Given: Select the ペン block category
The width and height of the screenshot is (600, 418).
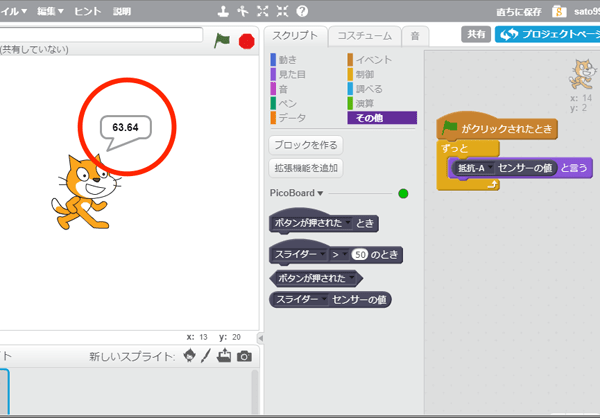Looking at the screenshot, I should 284,103.
